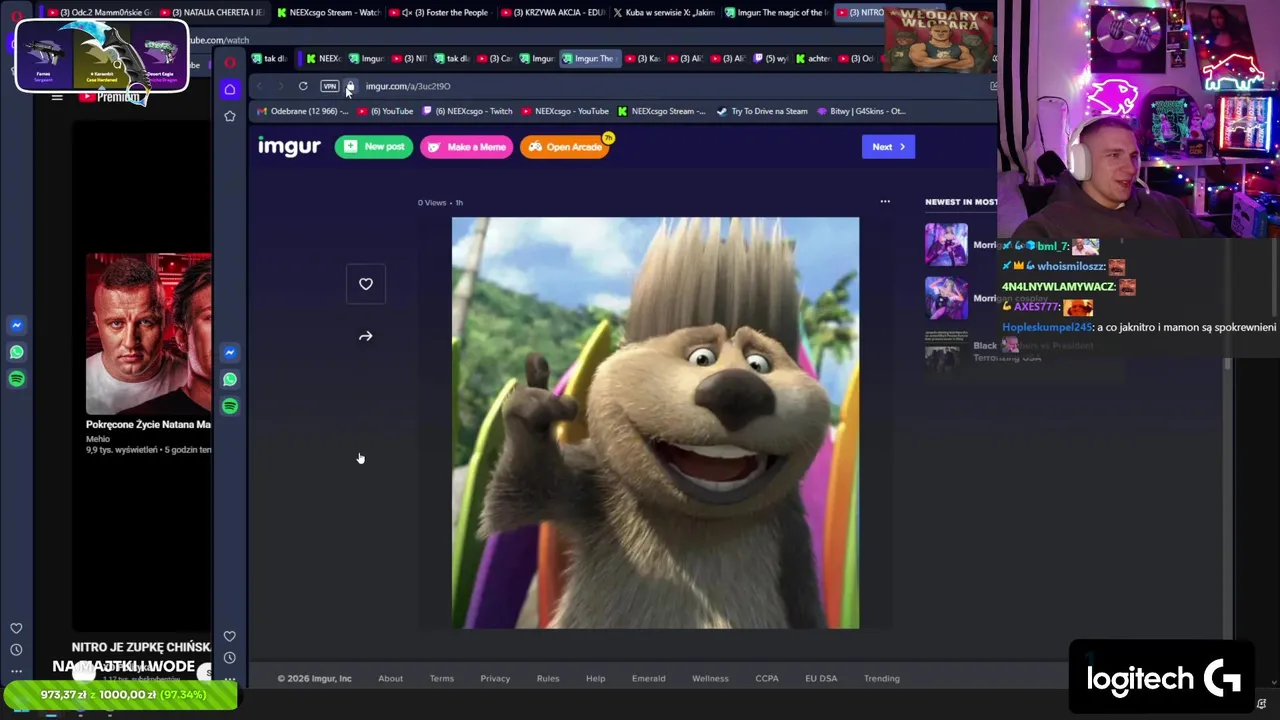The image size is (1280, 720).
Task: Click the VPN badge in the address bar
Action: [x=329, y=86]
